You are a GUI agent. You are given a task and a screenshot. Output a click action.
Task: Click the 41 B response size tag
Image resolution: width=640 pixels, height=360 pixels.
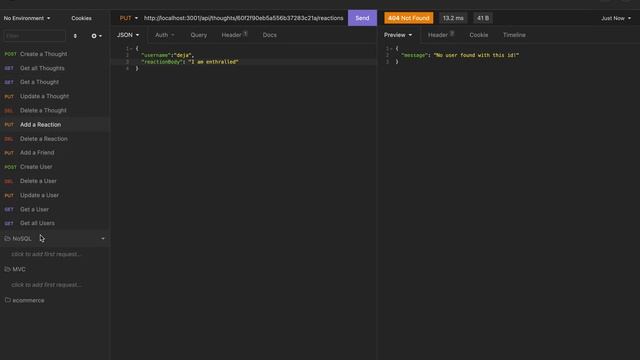(x=483, y=18)
